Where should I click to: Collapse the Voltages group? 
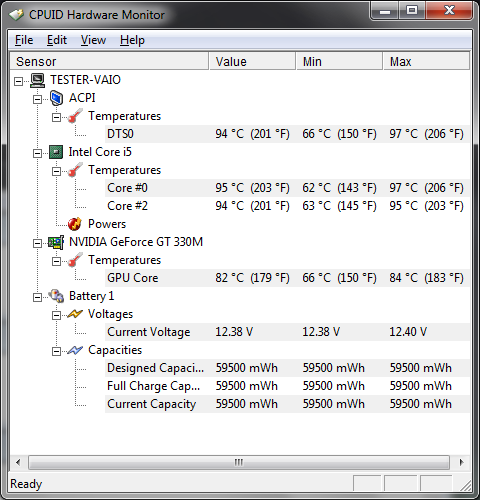56,315
